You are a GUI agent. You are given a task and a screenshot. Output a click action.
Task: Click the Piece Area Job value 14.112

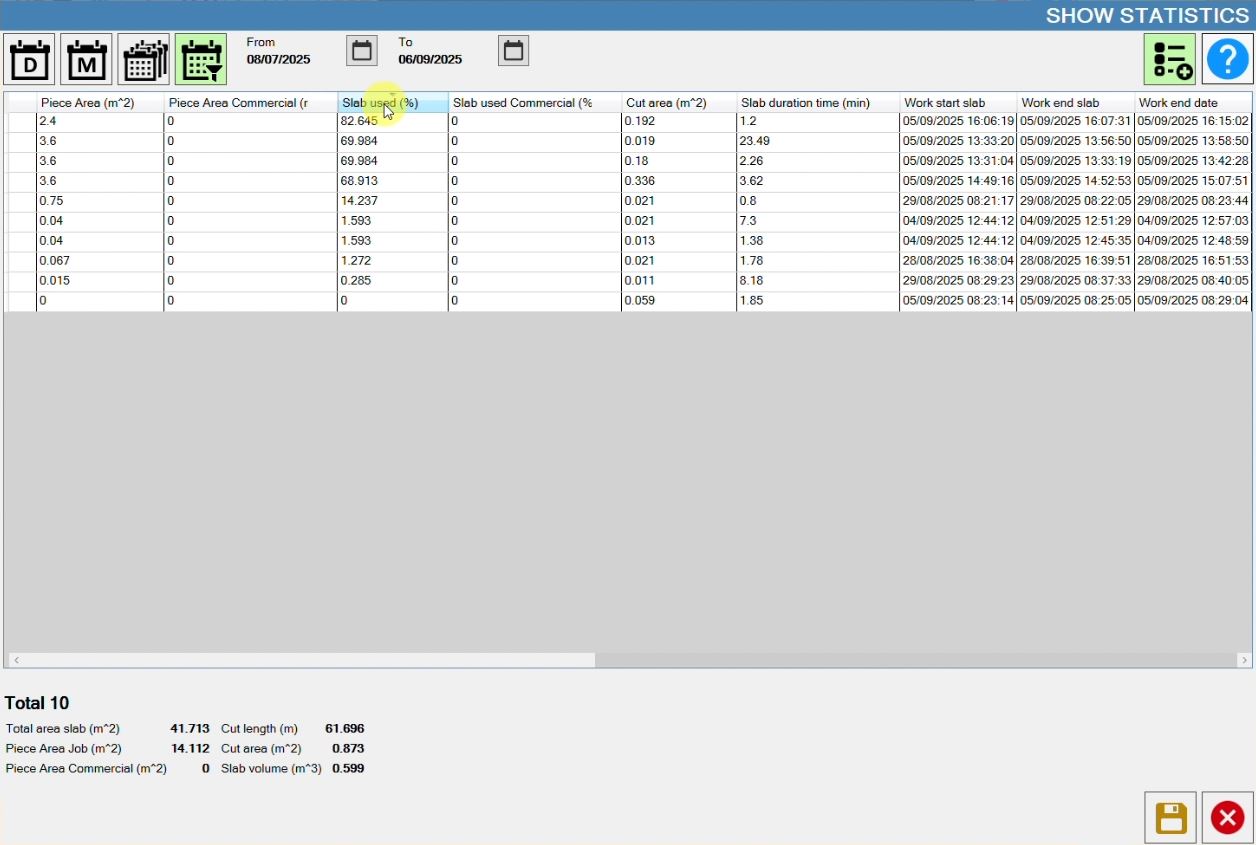(x=190, y=749)
